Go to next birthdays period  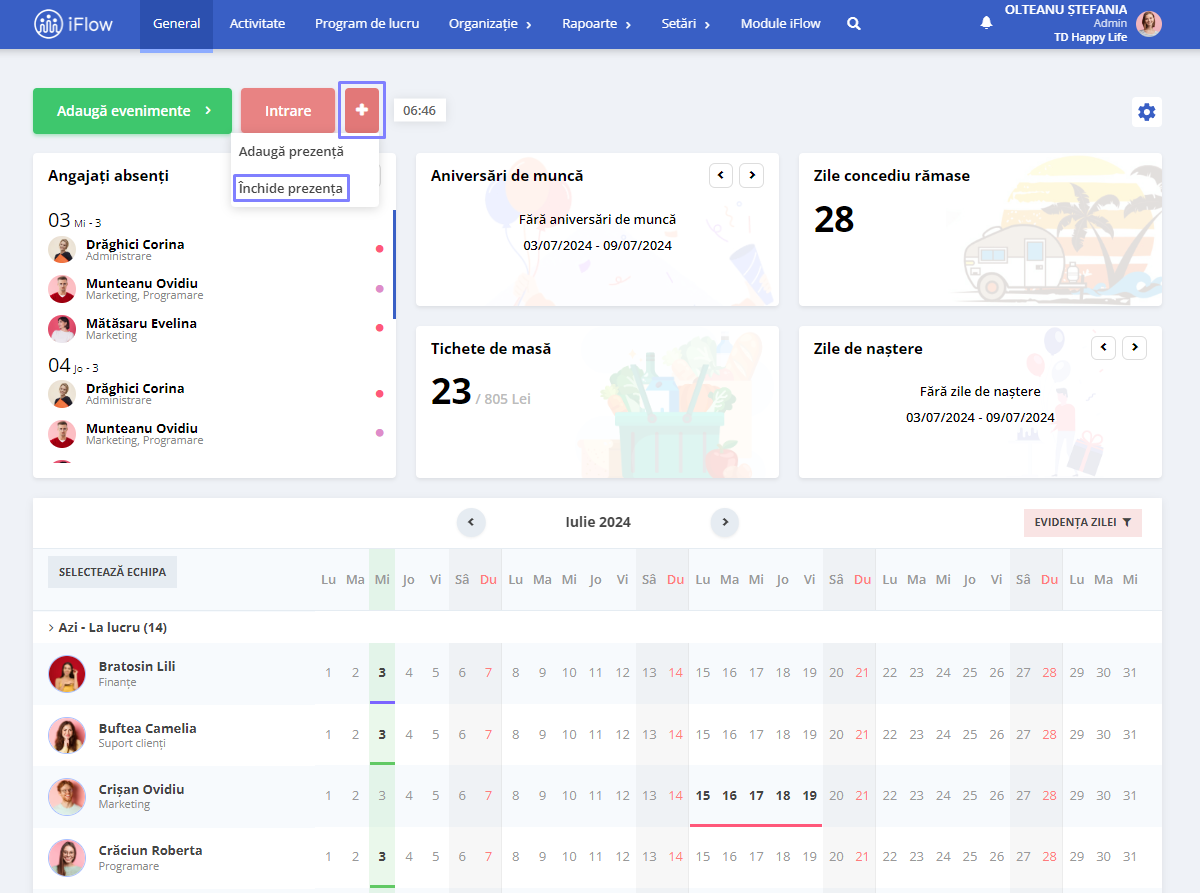click(x=1134, y=348)
